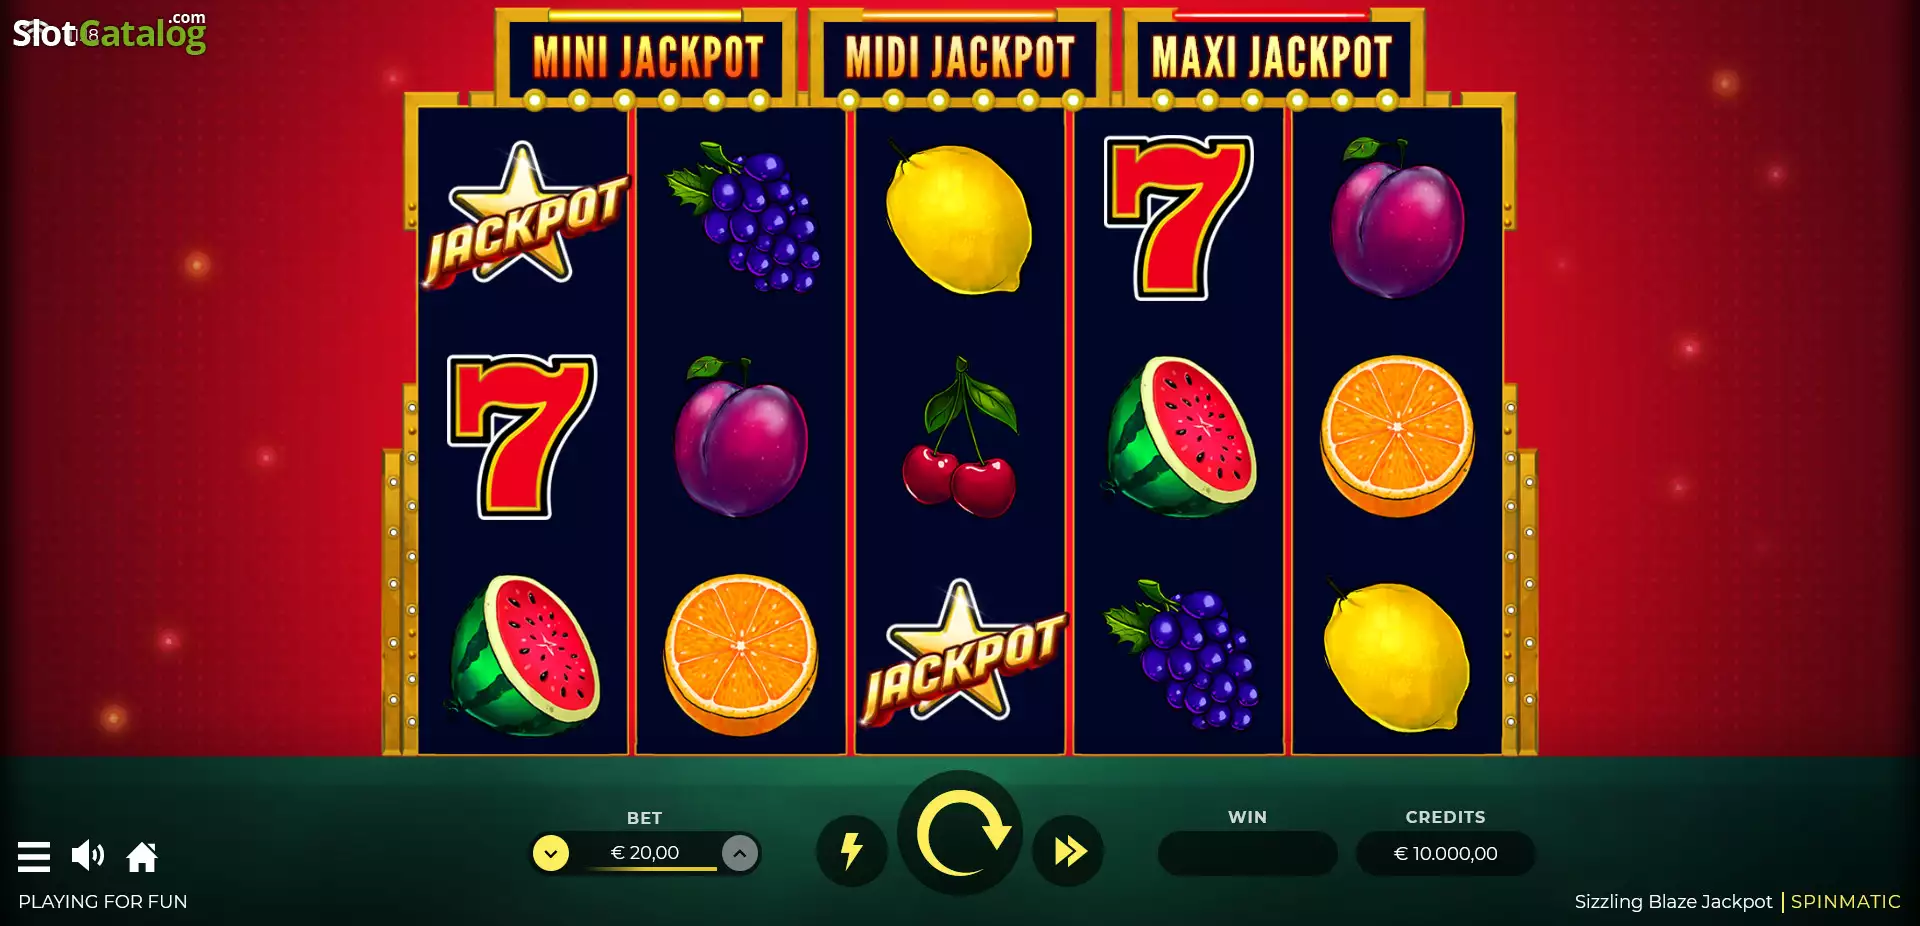Spin the reels with the circular arrow

click(960, 833)
